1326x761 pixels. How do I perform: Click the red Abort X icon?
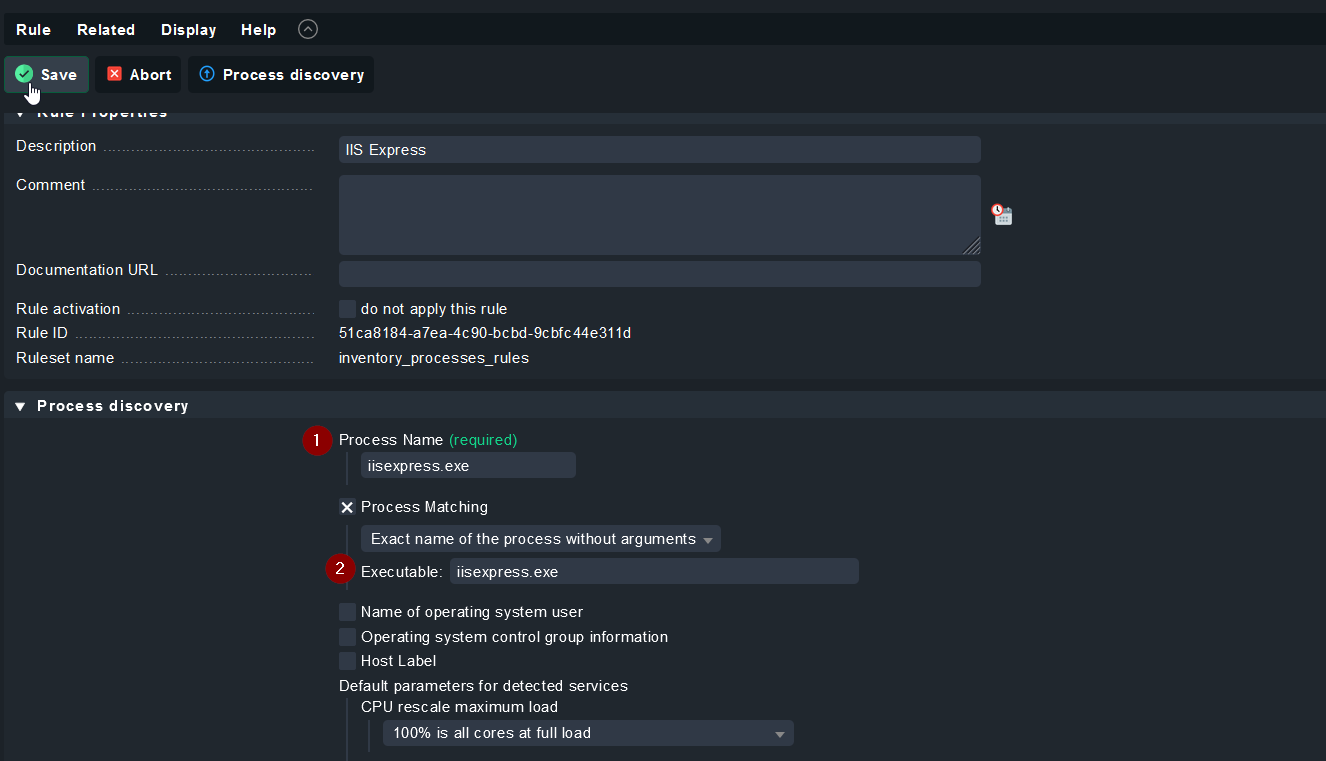pos(115,74)
